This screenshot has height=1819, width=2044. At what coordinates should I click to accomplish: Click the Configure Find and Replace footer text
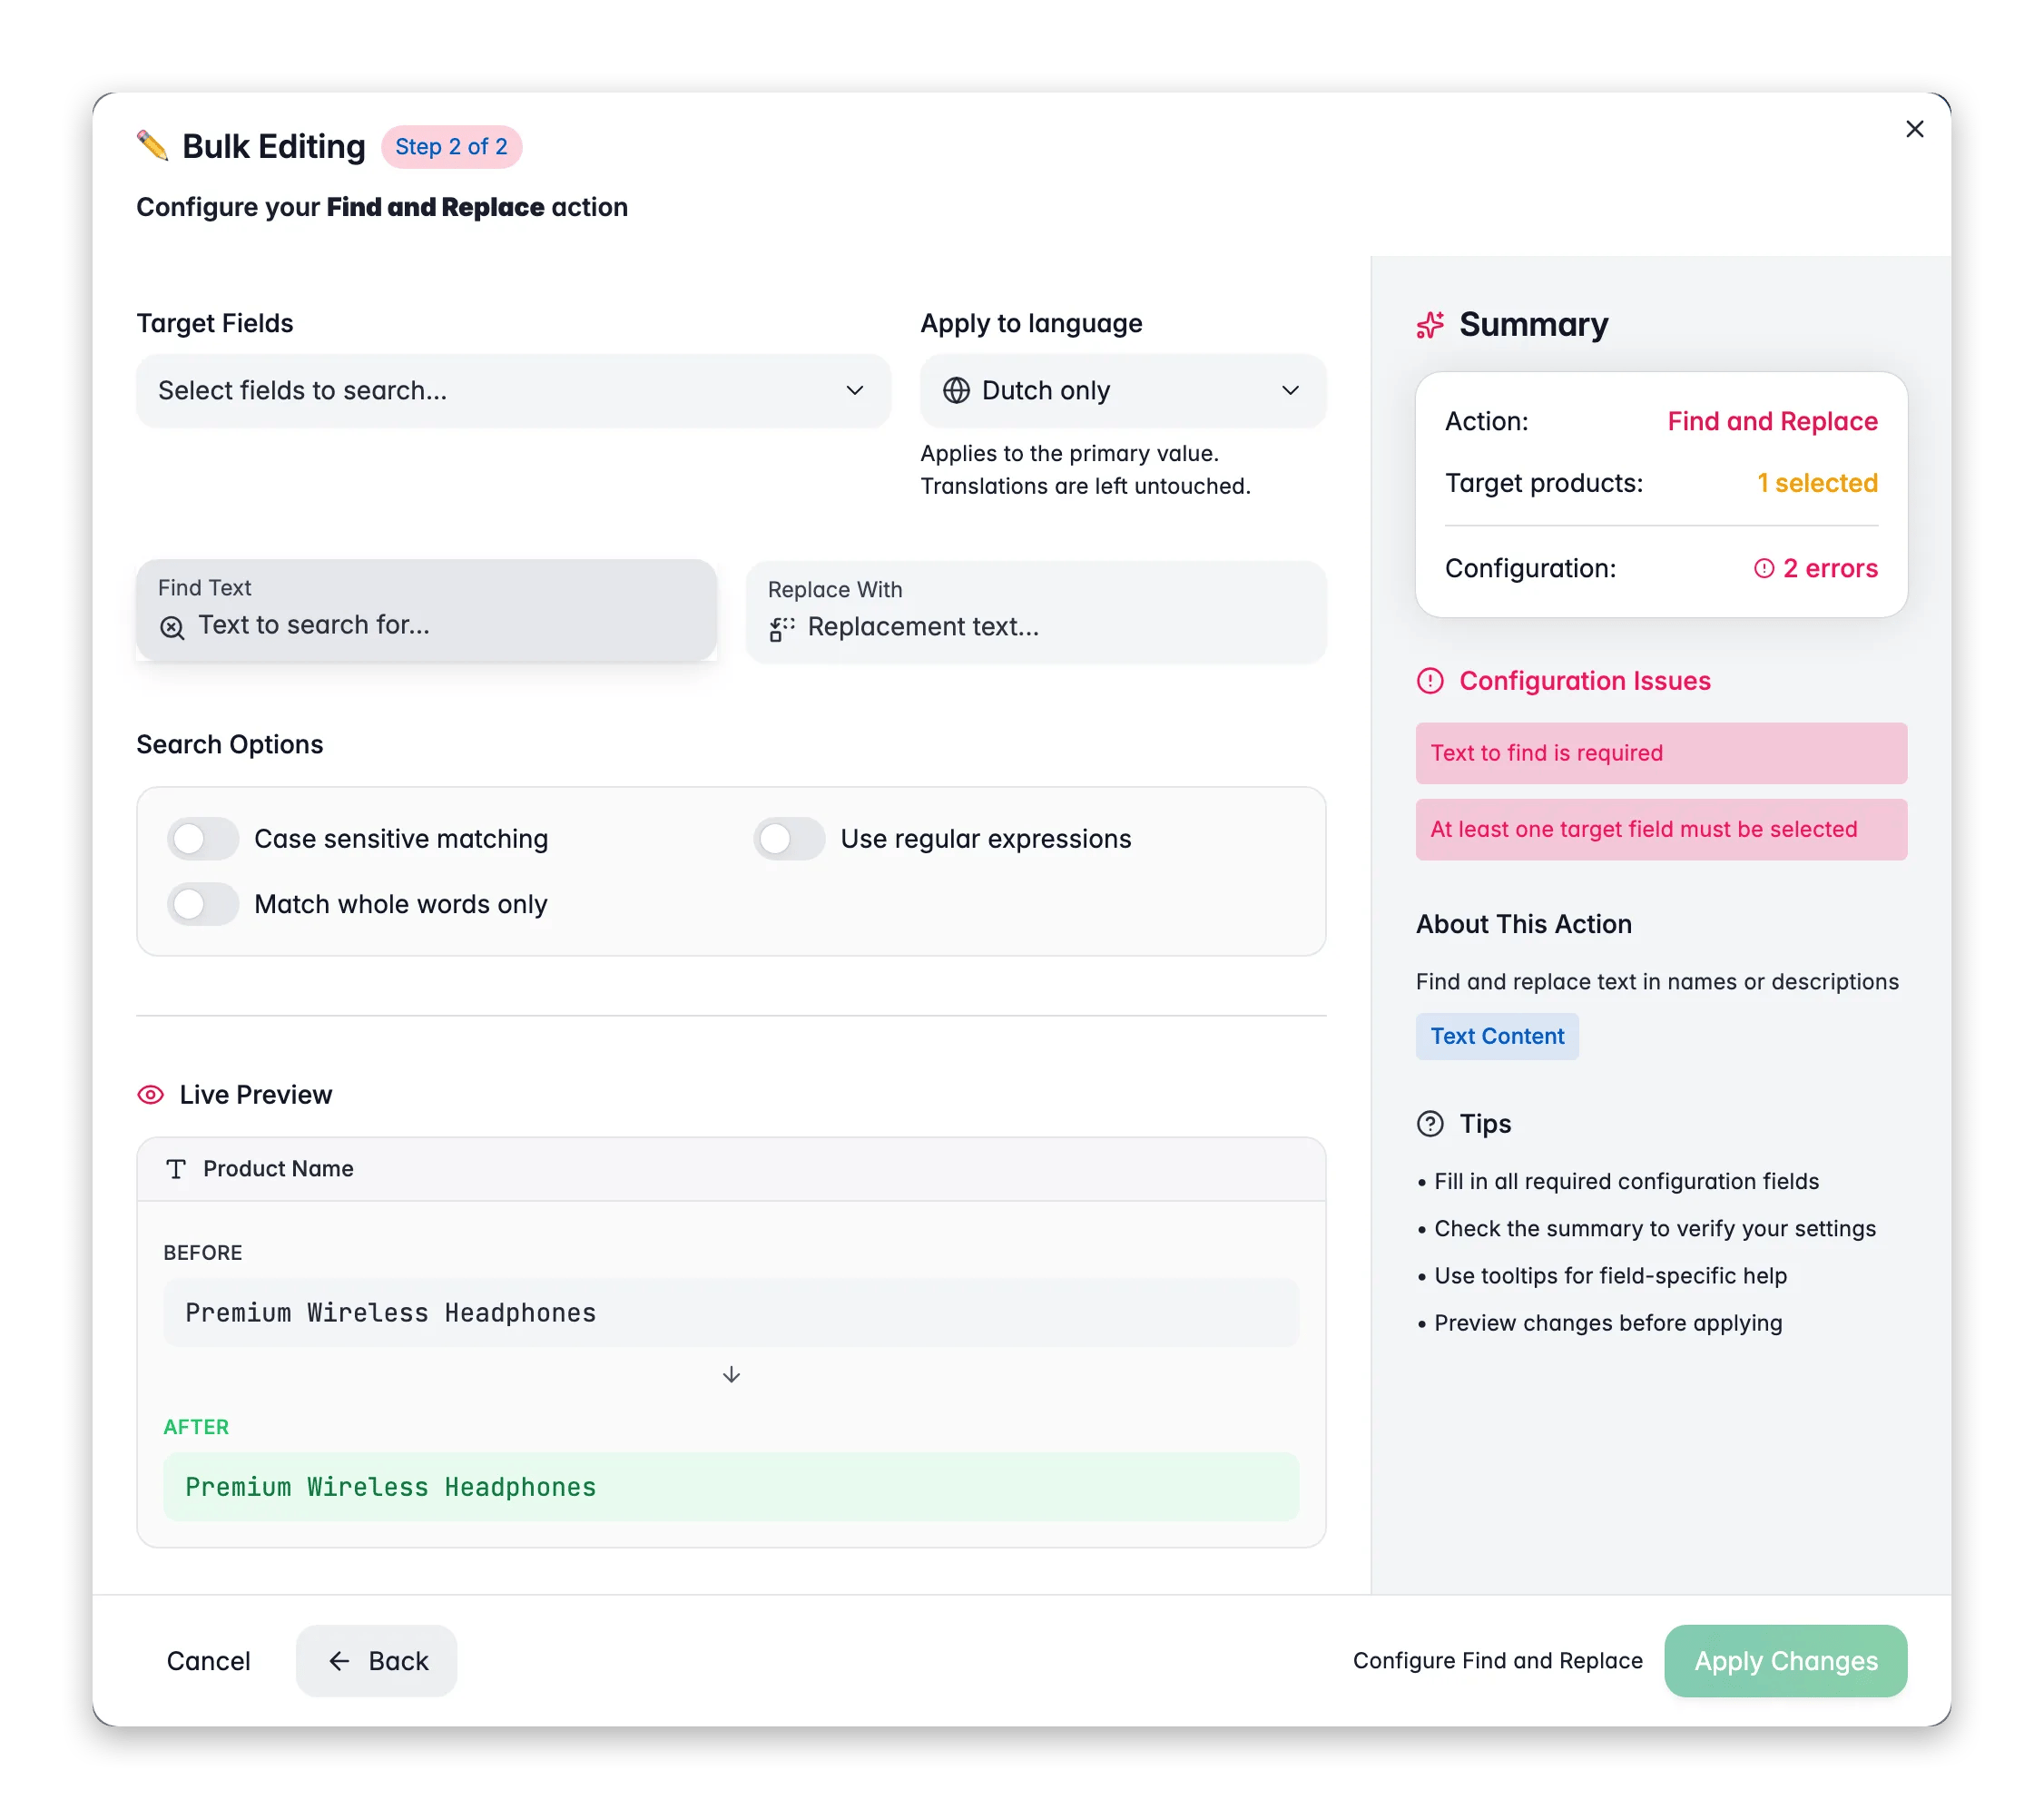click(1497, 1660)
